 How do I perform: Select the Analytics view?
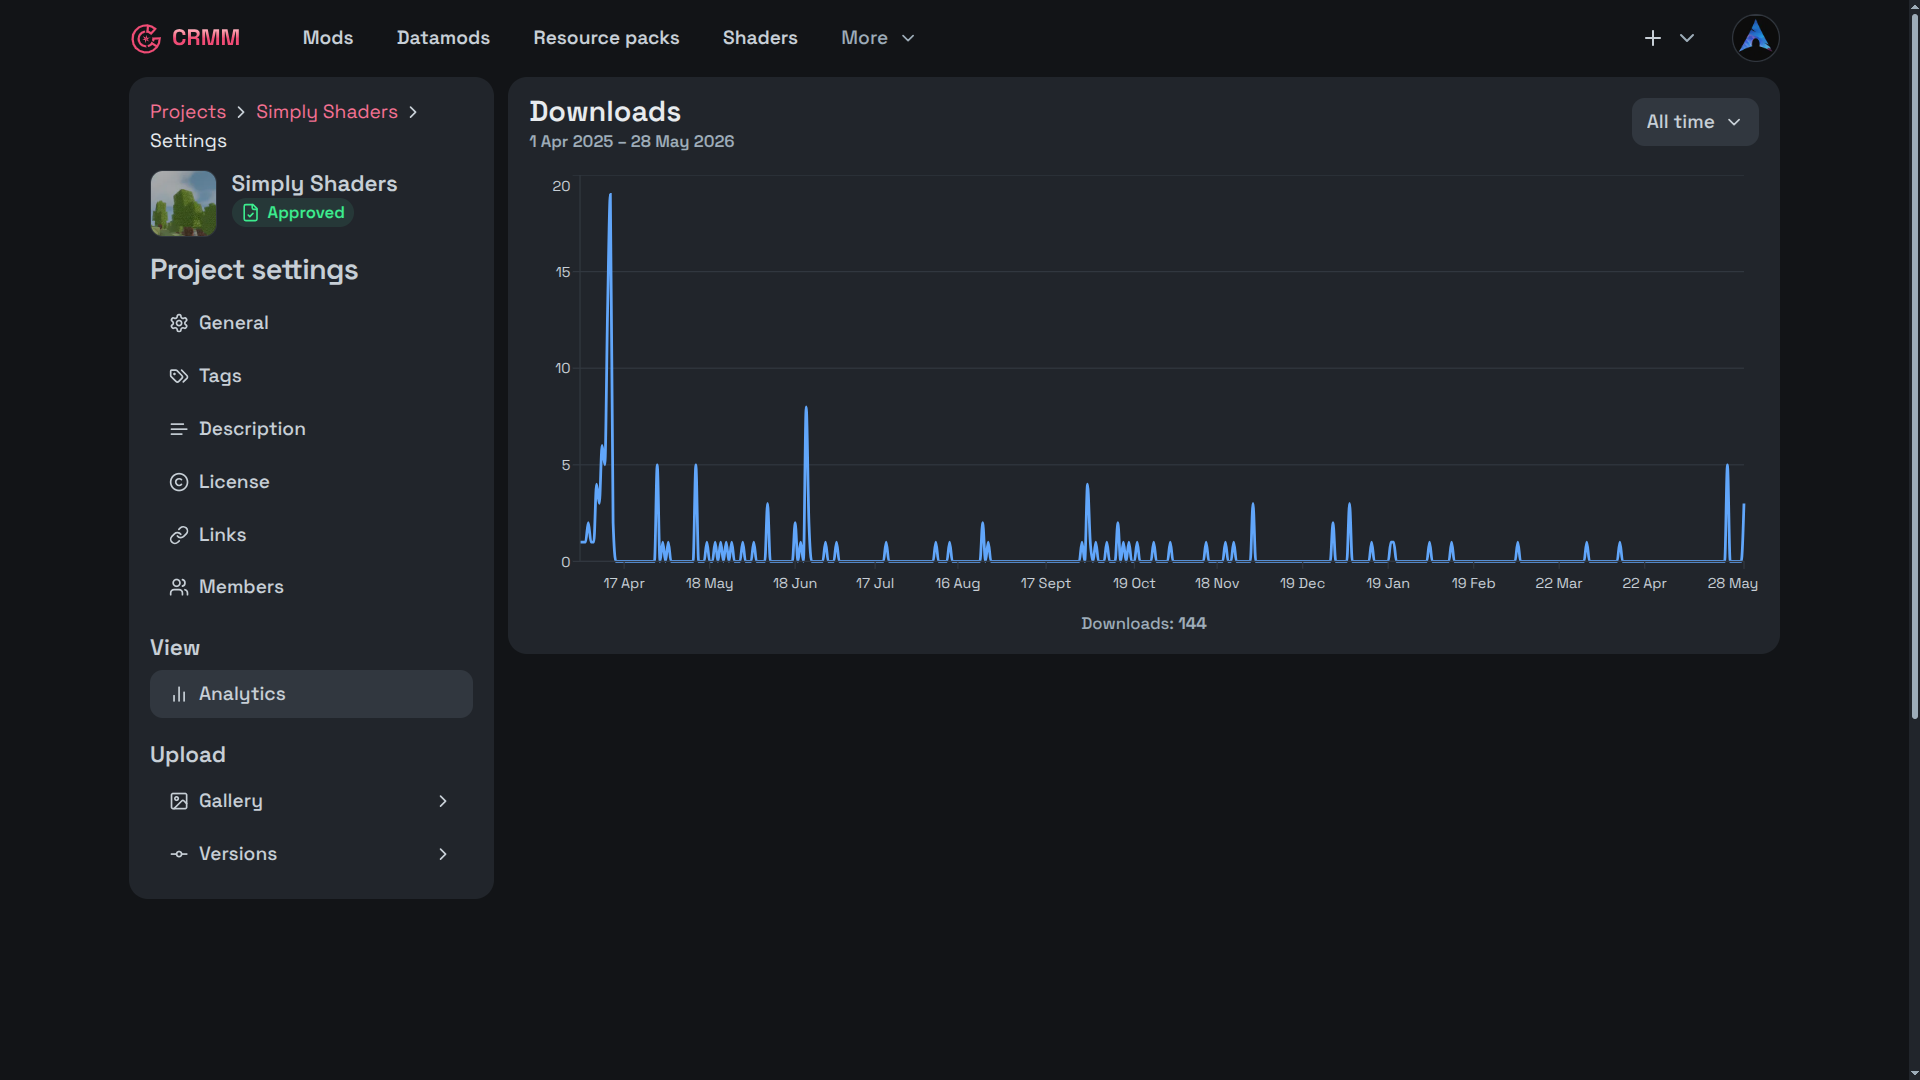(311, 694)
